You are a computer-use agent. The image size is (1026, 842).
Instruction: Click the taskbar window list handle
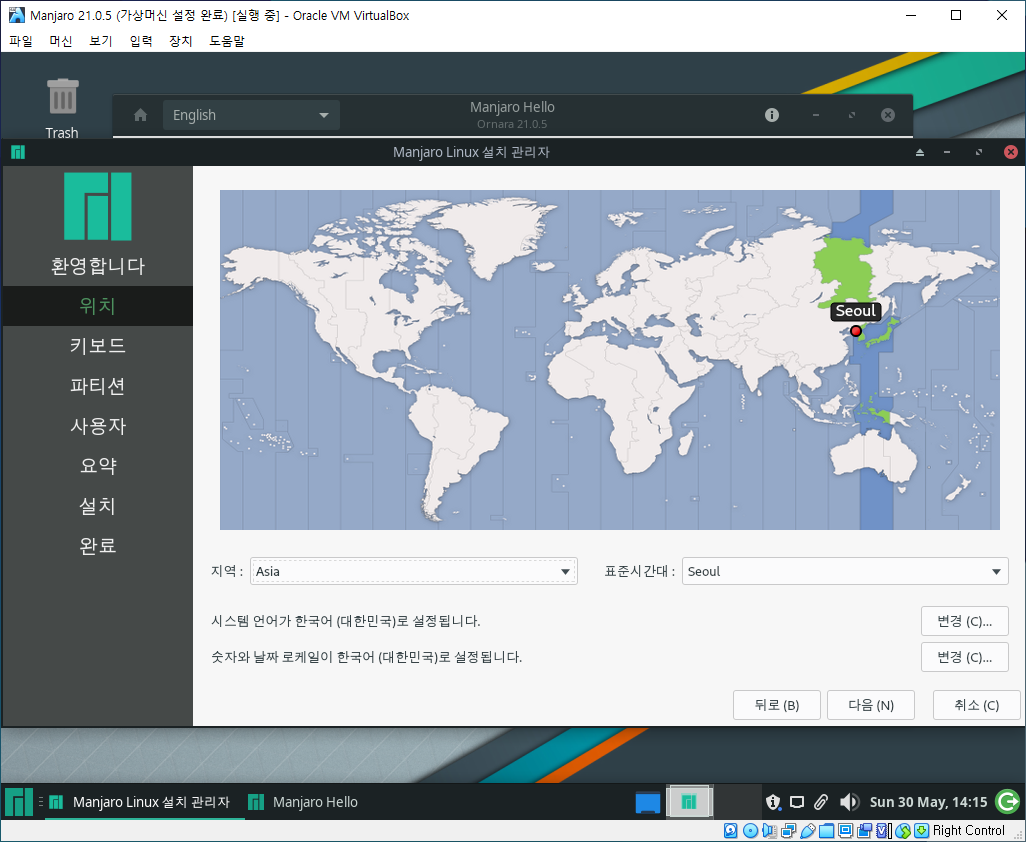pyautogui.click(x=41, y=801)
